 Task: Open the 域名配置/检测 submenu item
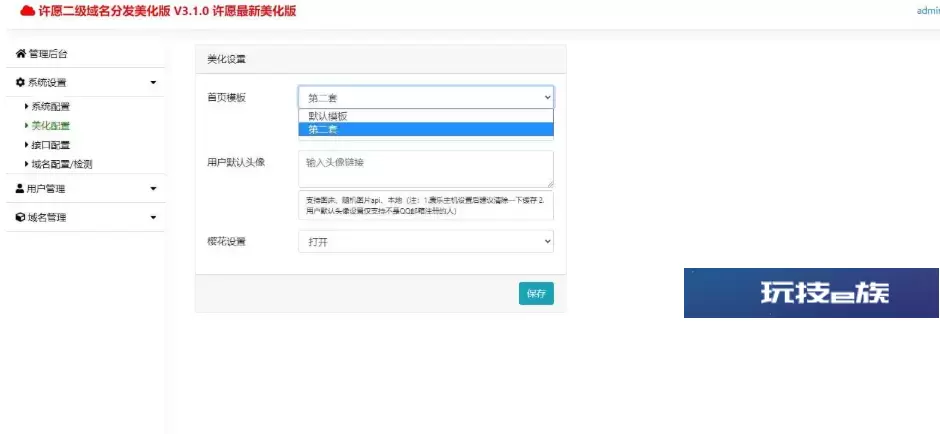[x=62, y=164]
